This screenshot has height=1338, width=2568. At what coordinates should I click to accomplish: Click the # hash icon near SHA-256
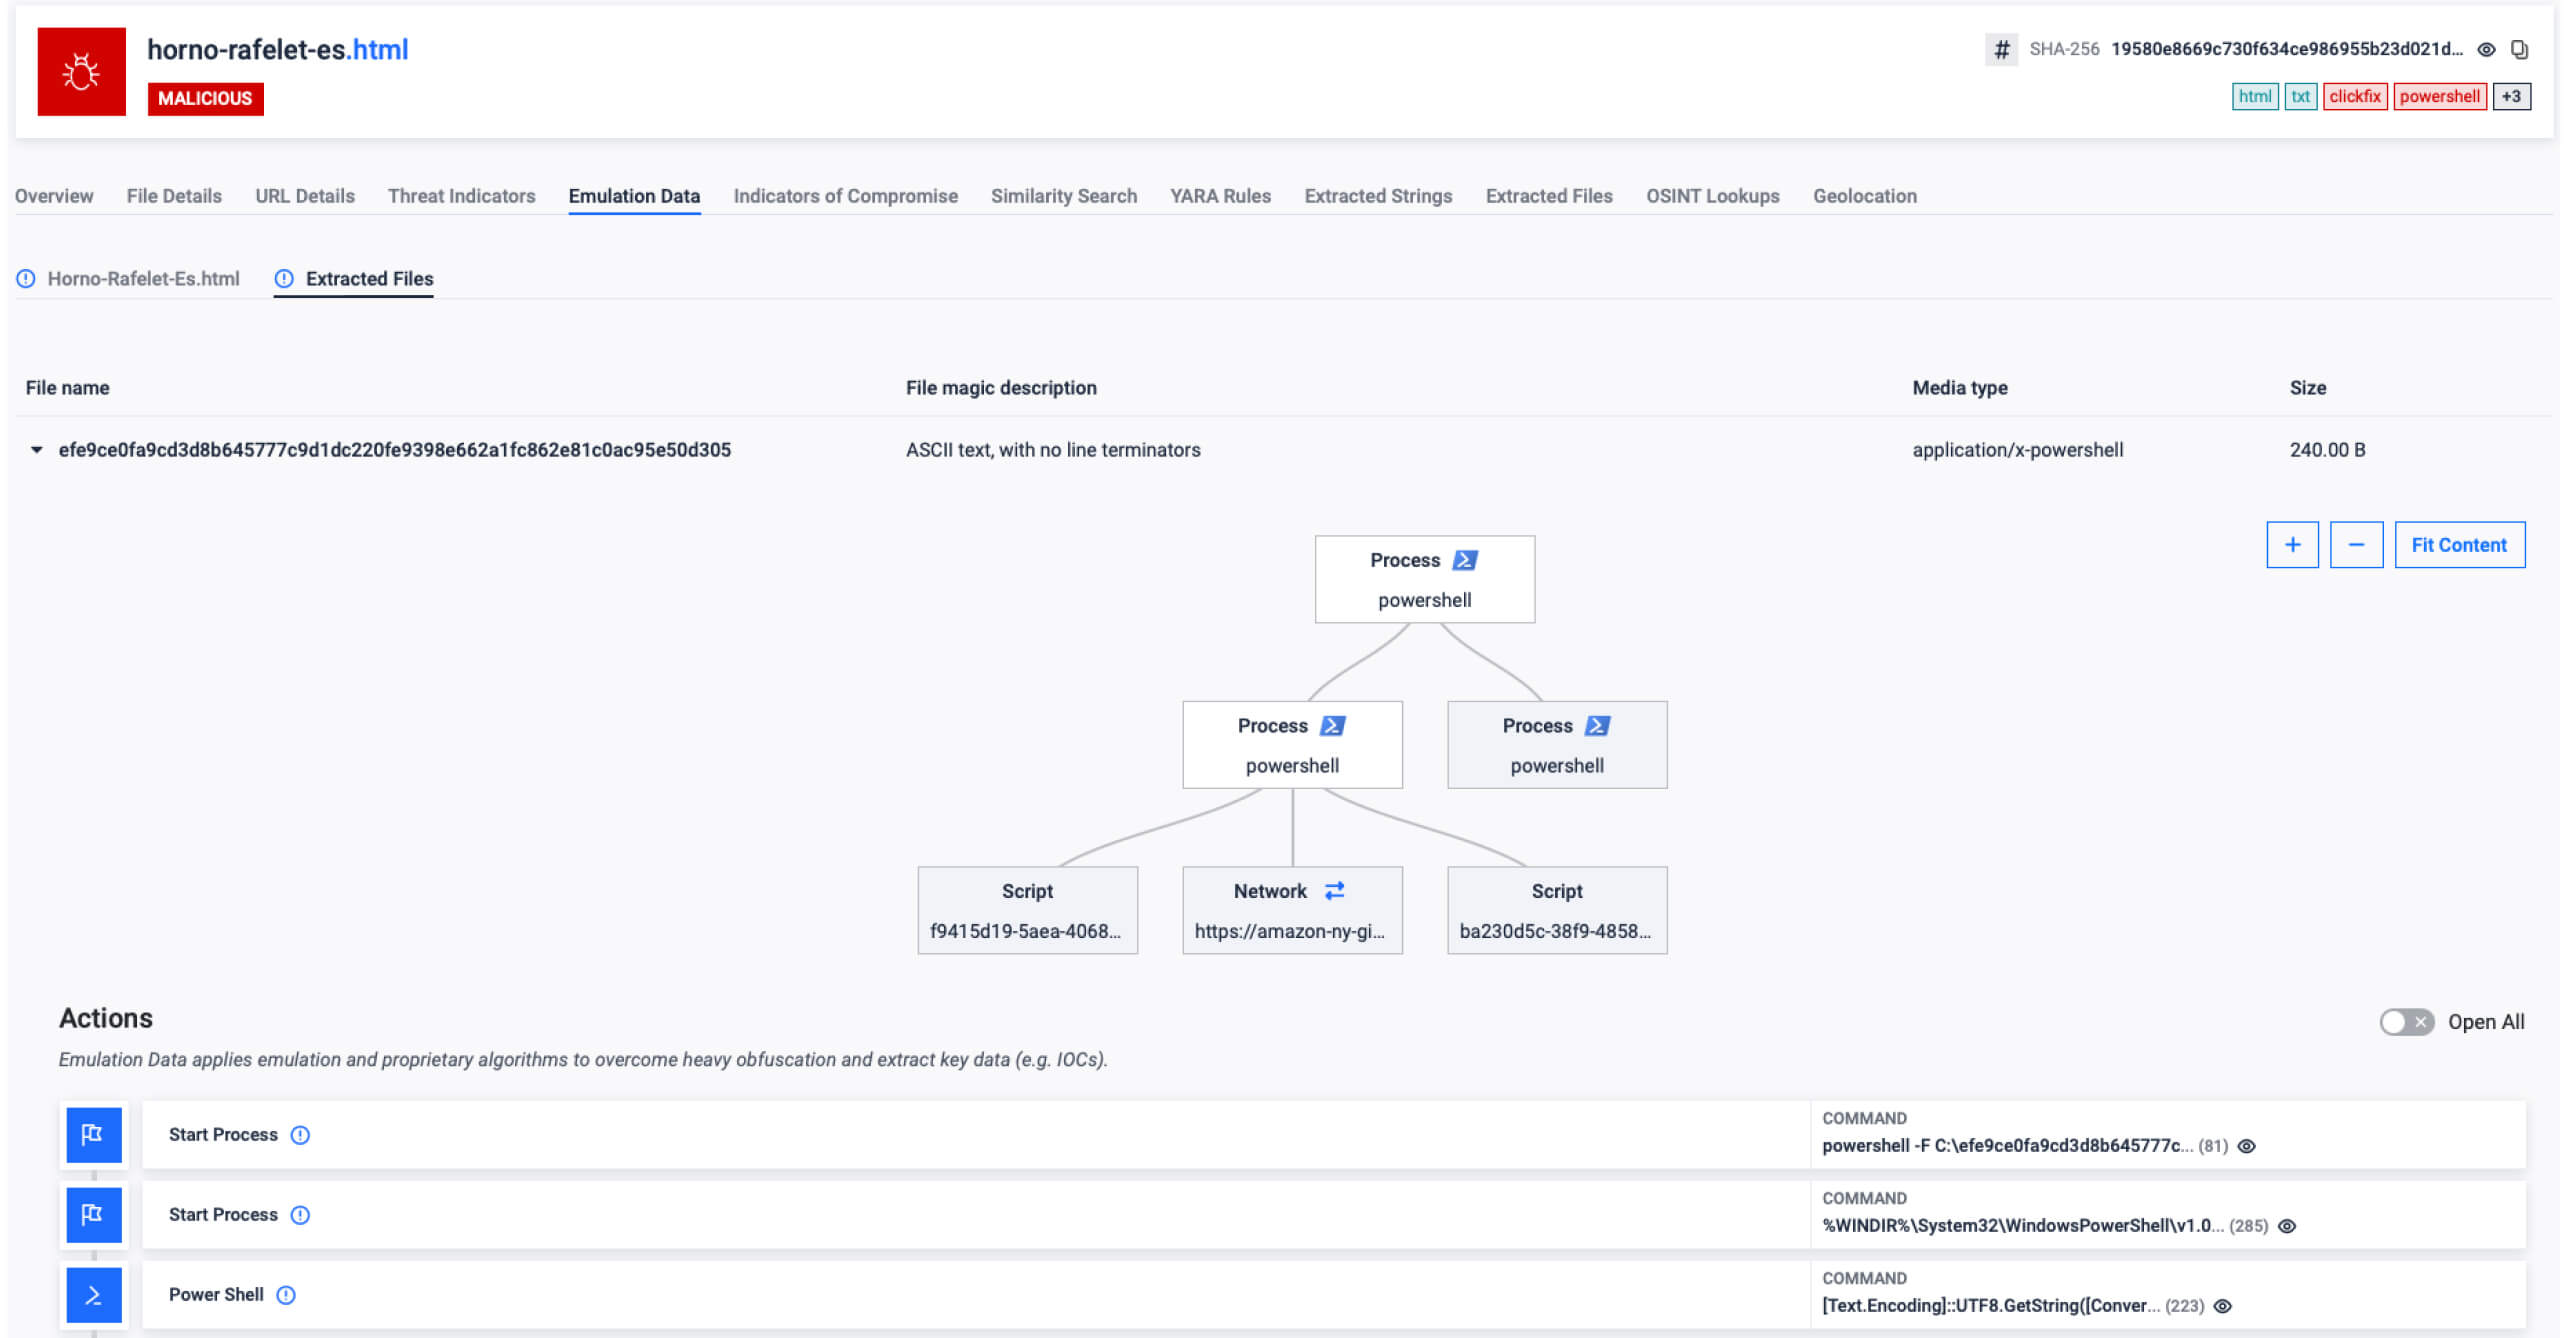click(2001, 49)
